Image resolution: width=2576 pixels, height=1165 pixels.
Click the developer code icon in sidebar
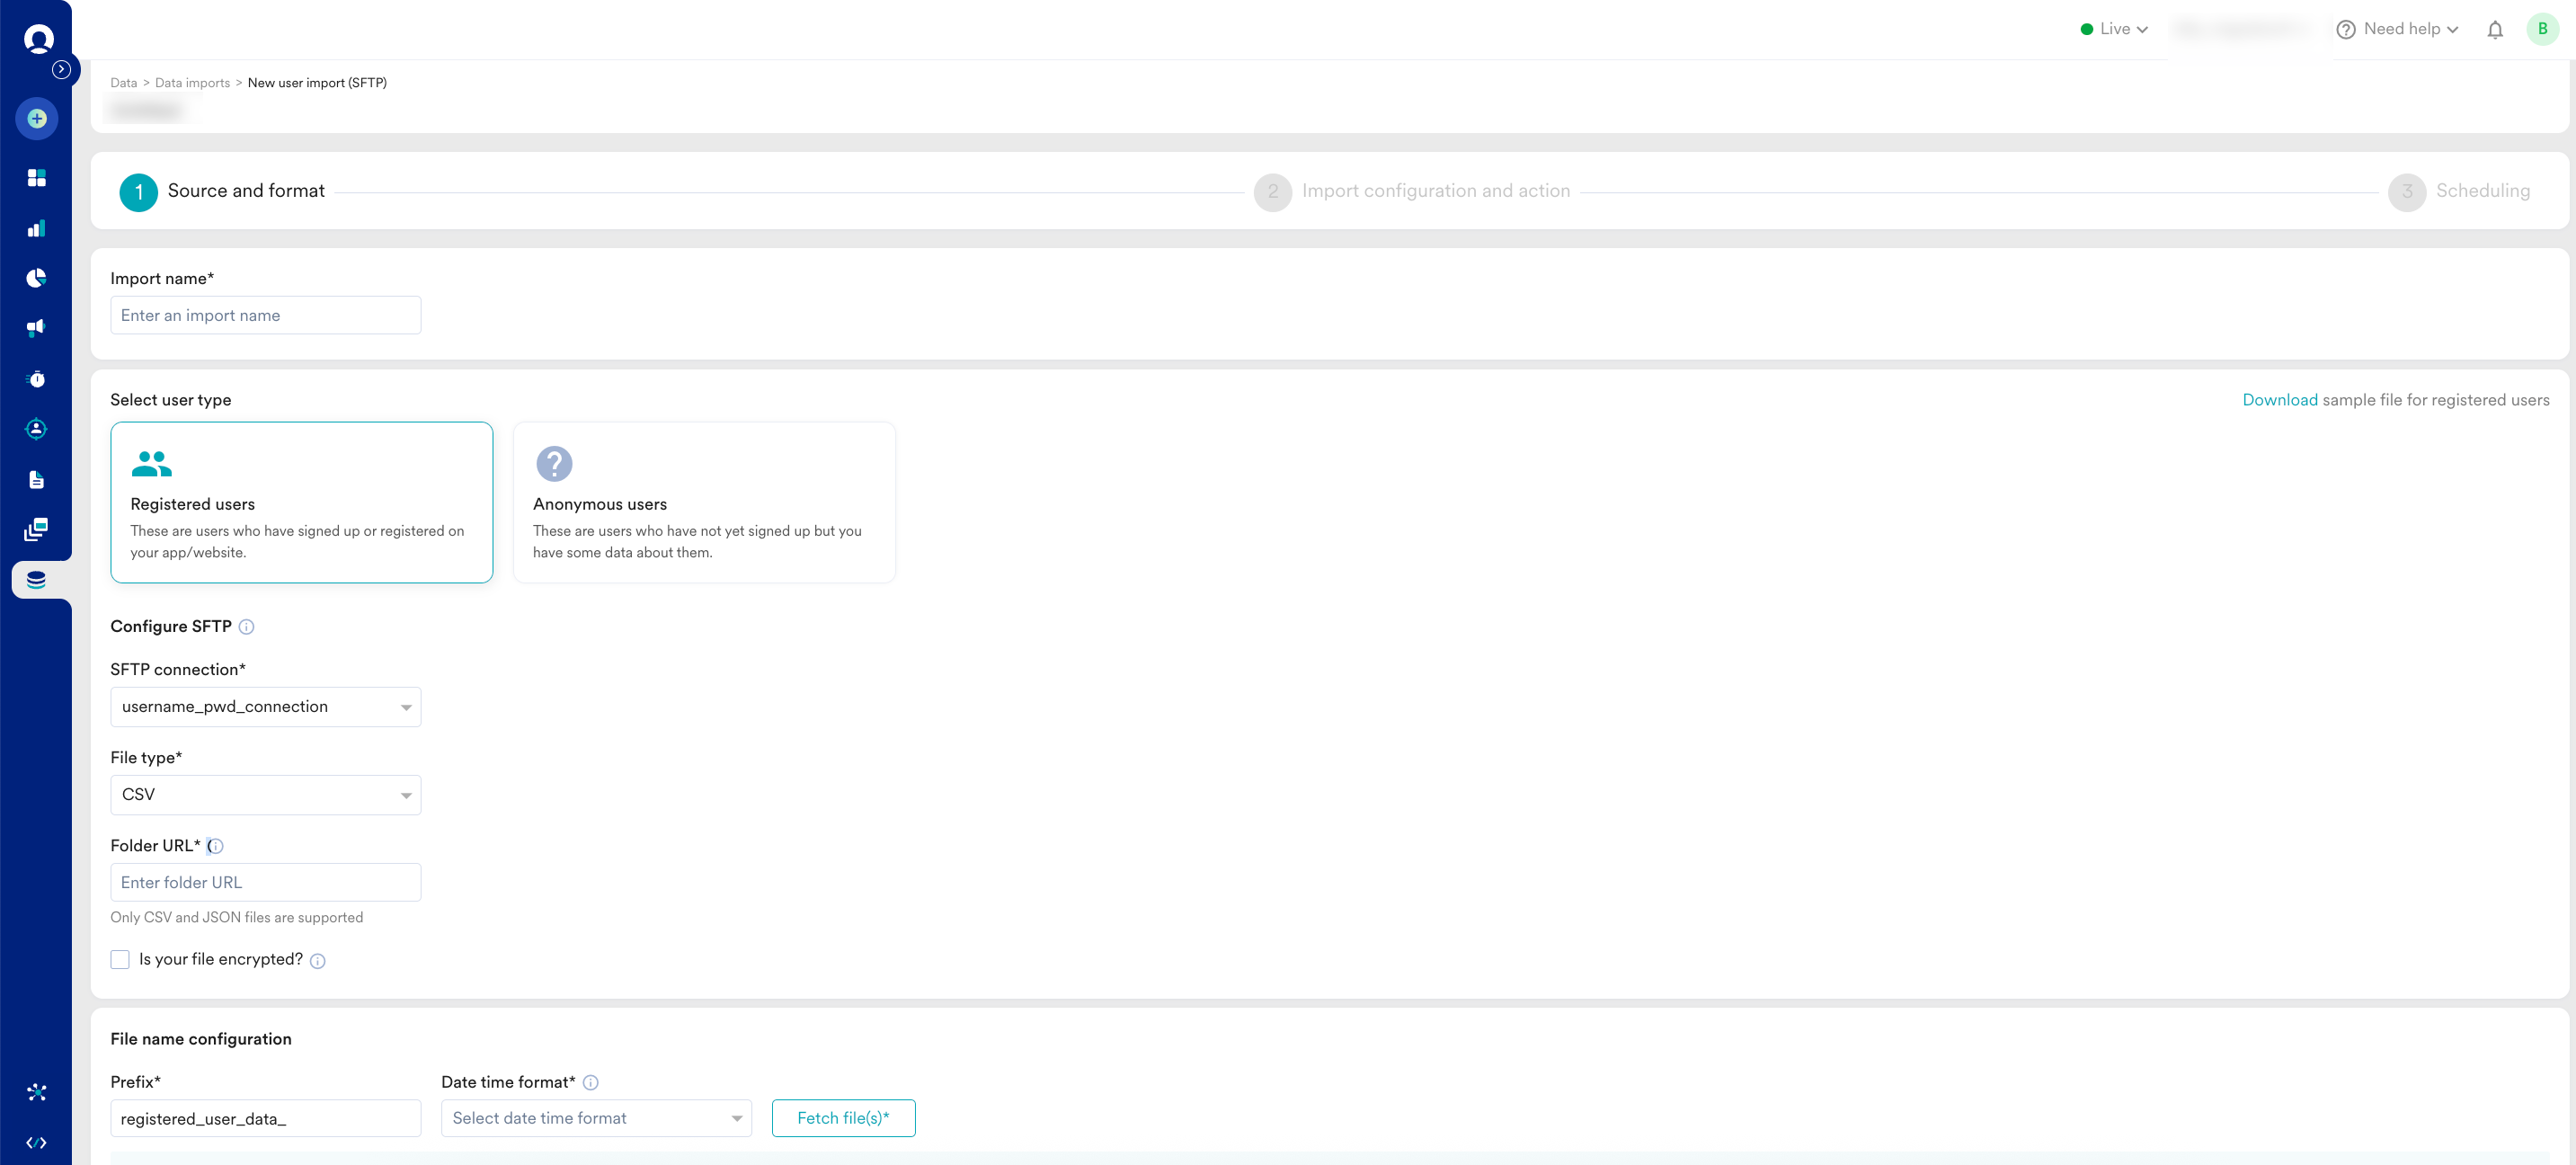pyautogui.click(x=37, y=1142)
